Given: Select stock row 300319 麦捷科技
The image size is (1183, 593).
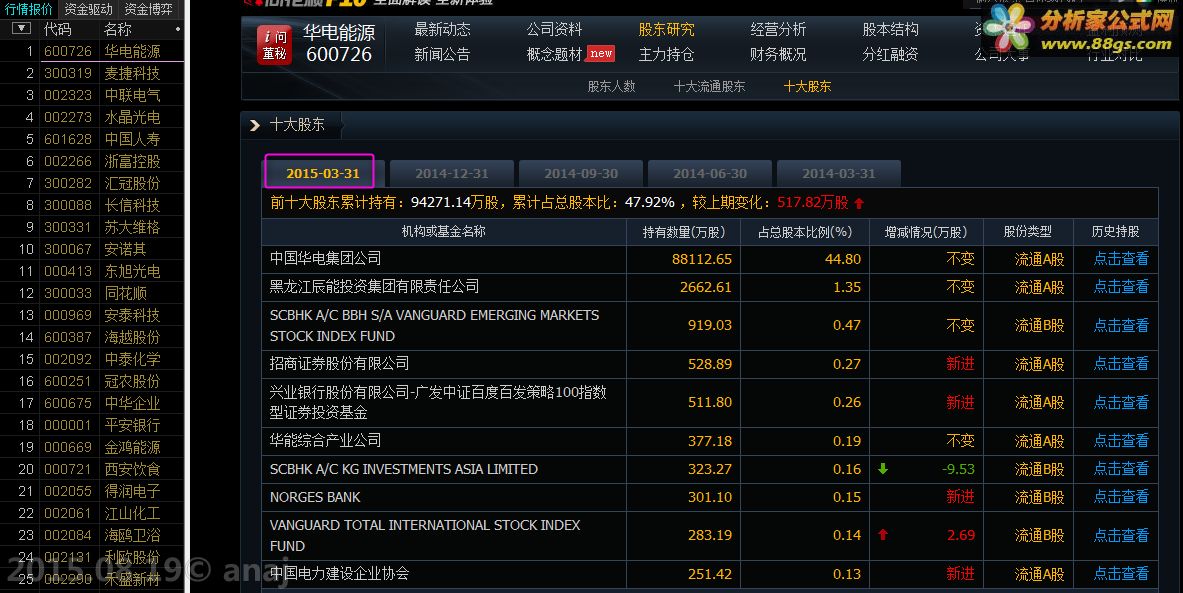Looking at the screenshot, I should 92,73.
